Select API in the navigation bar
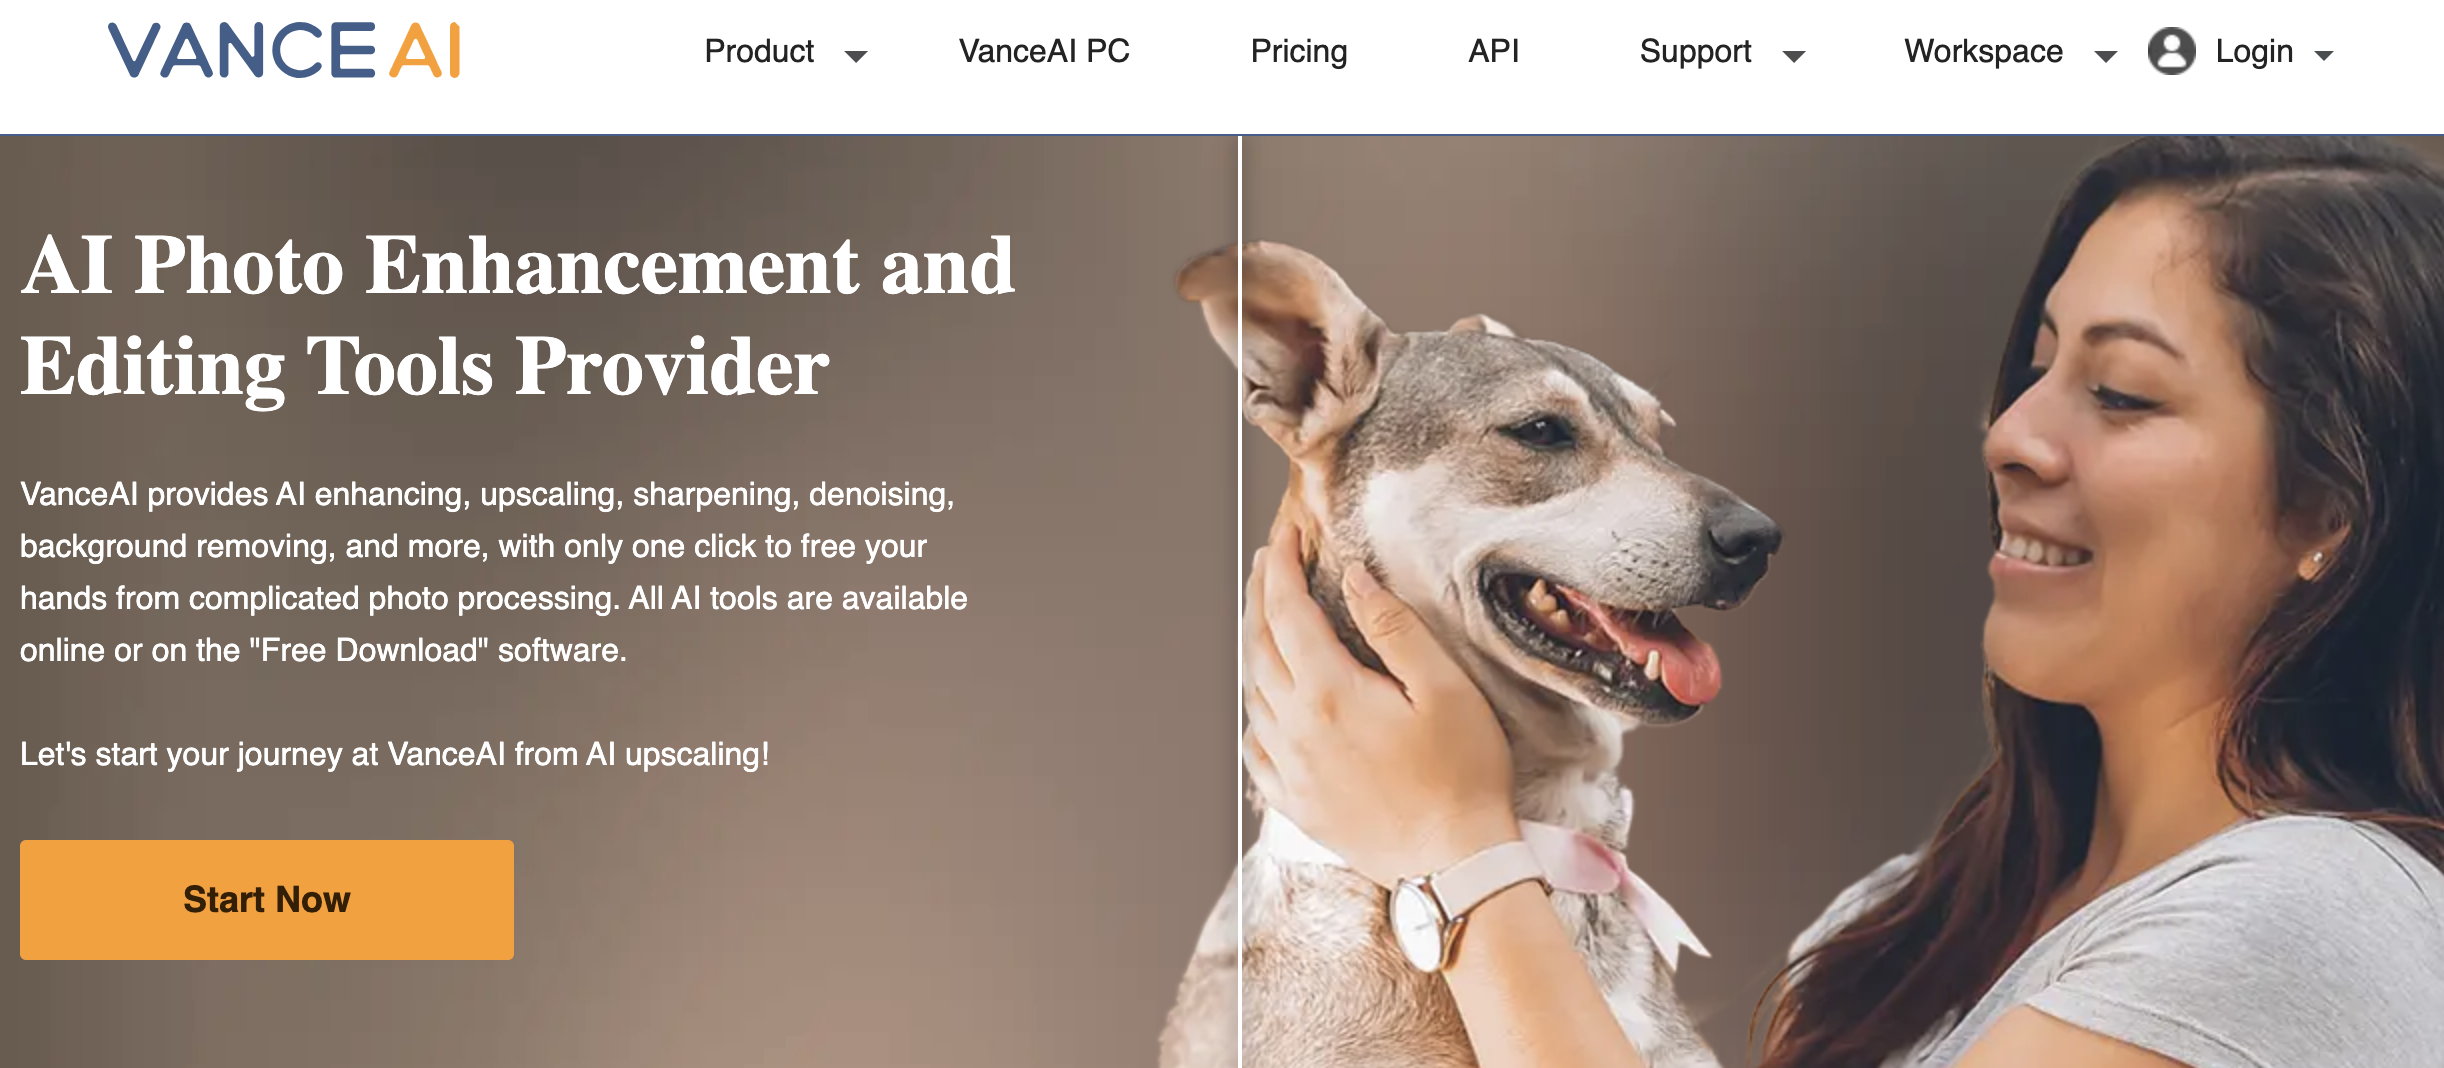Viewport: 2444px width, 1068px height. click(x=1493, y=51)
